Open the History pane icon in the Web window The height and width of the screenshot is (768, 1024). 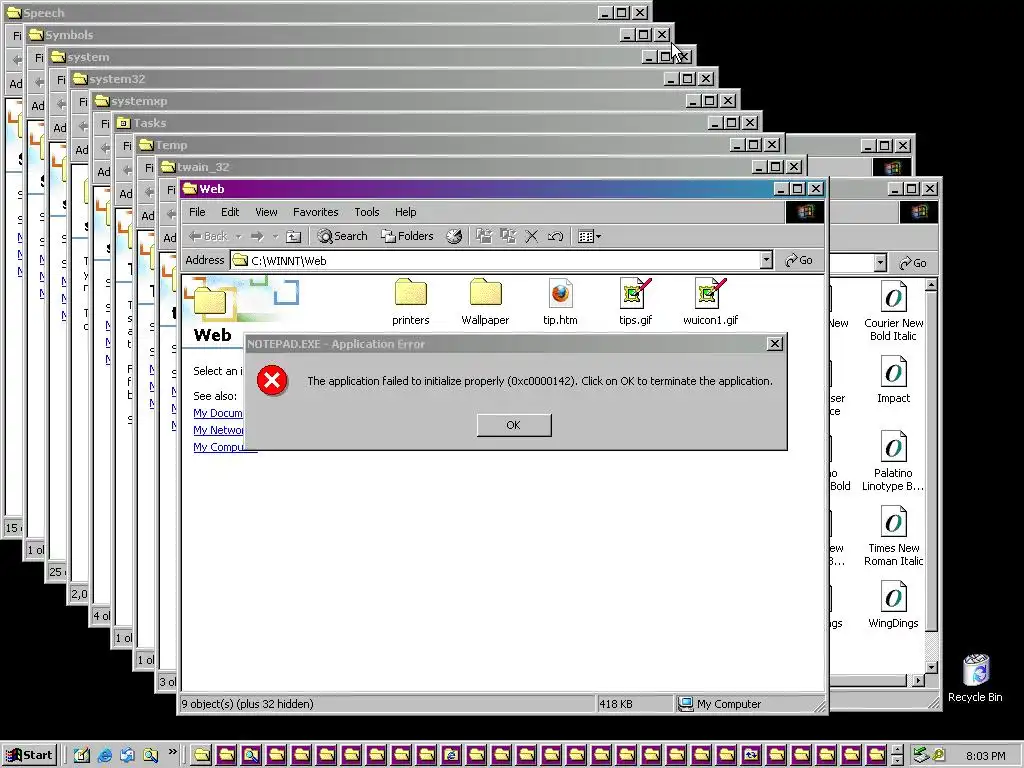(454, 236)
